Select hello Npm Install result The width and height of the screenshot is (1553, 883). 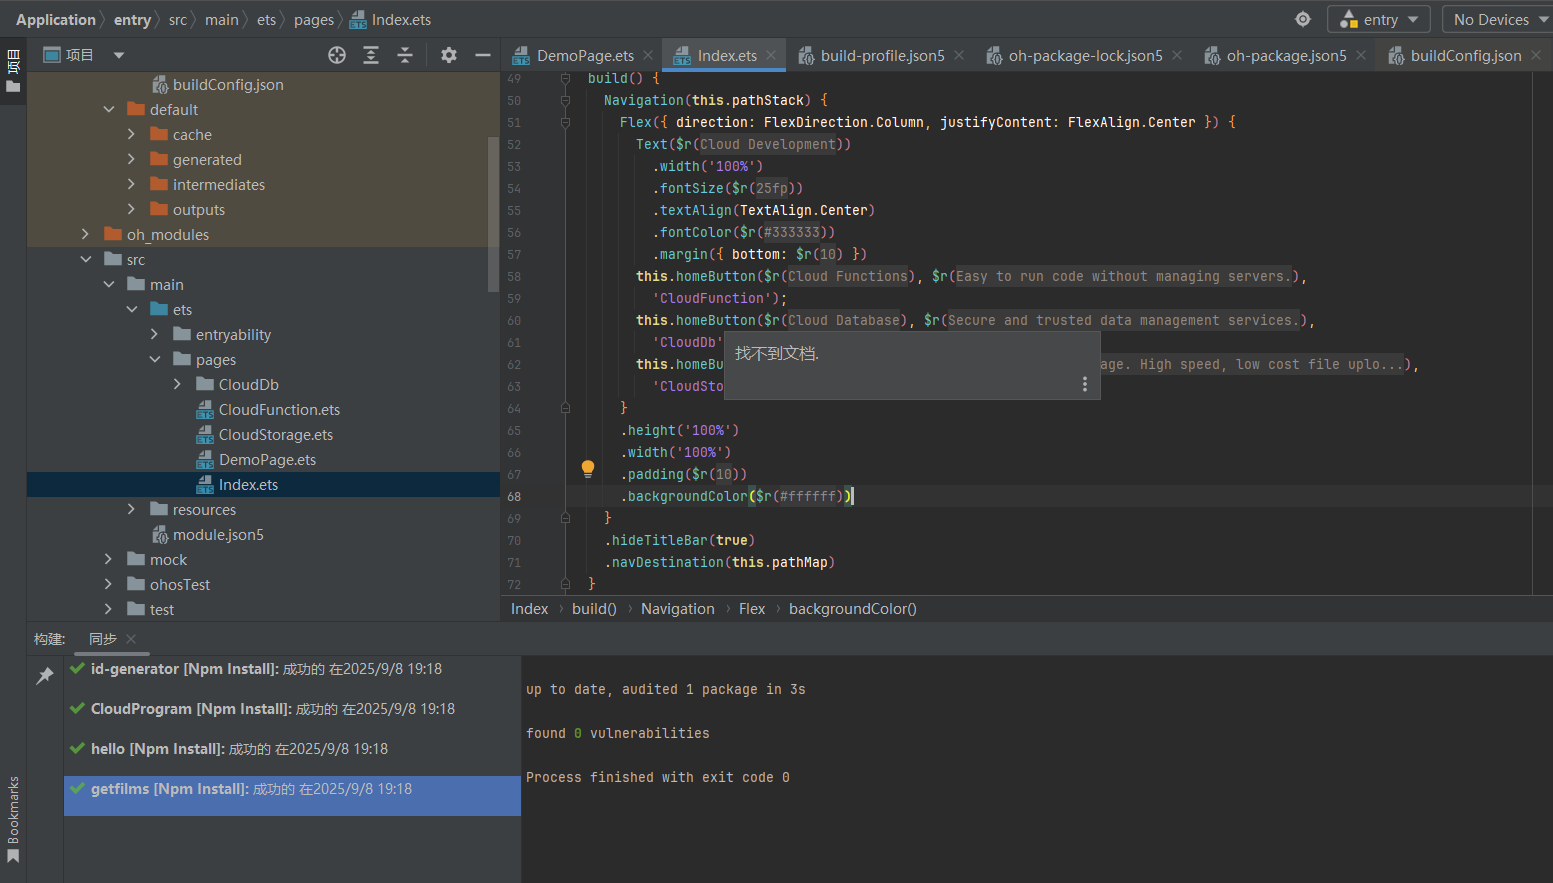(292, 749)
